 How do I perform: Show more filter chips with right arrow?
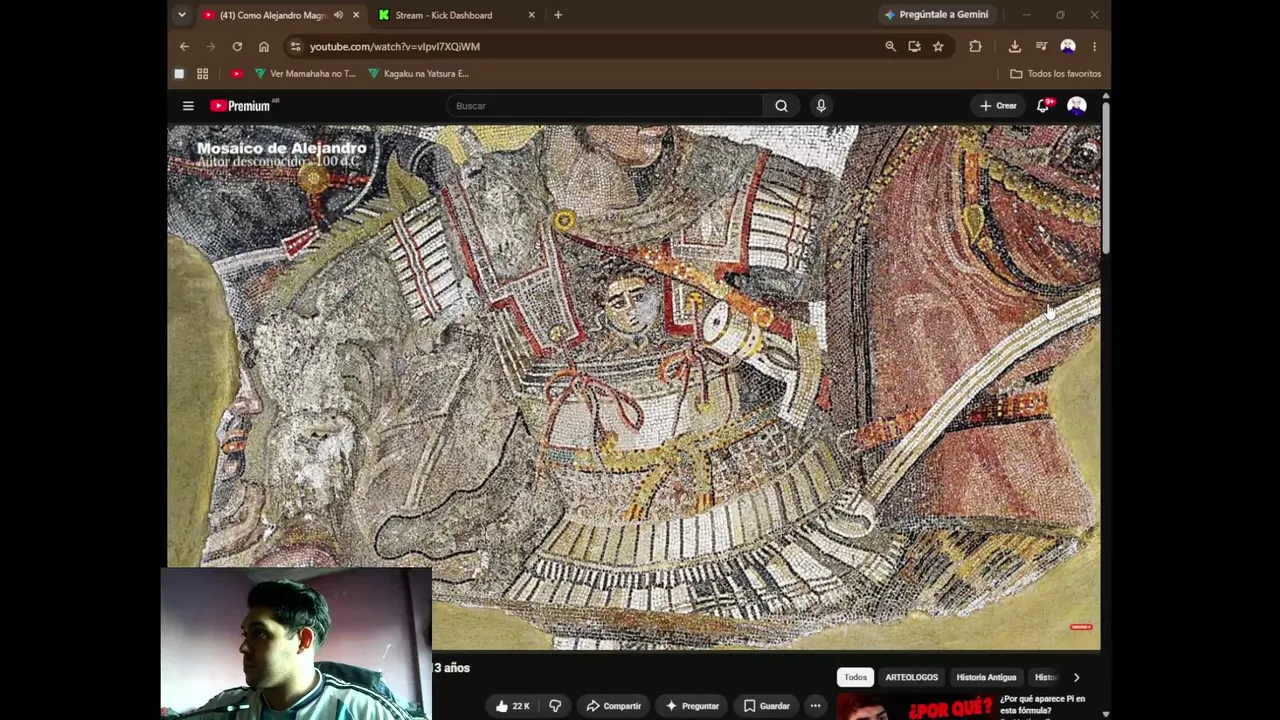[1076, 677]
